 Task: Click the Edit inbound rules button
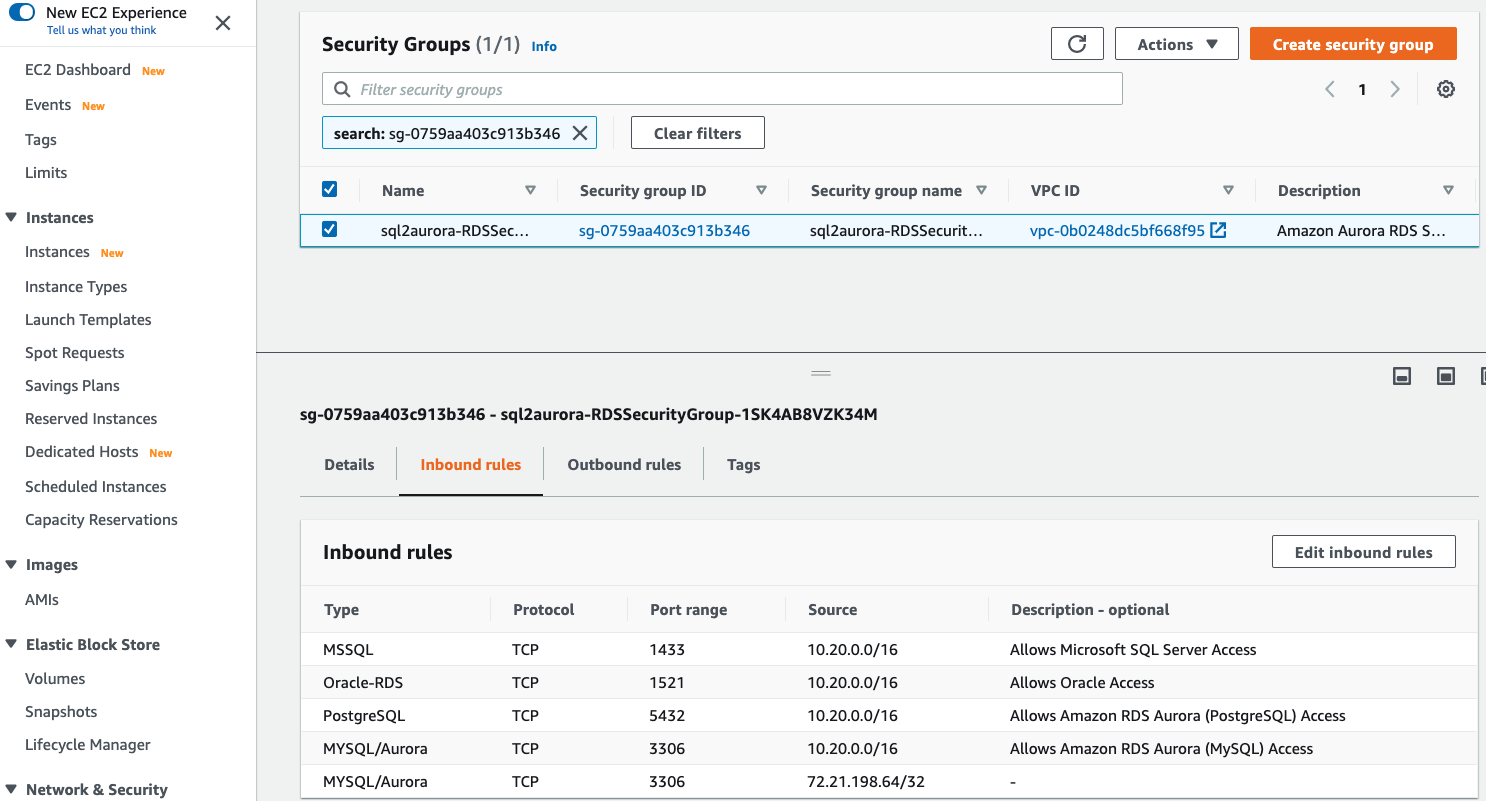coord(1363,552)
